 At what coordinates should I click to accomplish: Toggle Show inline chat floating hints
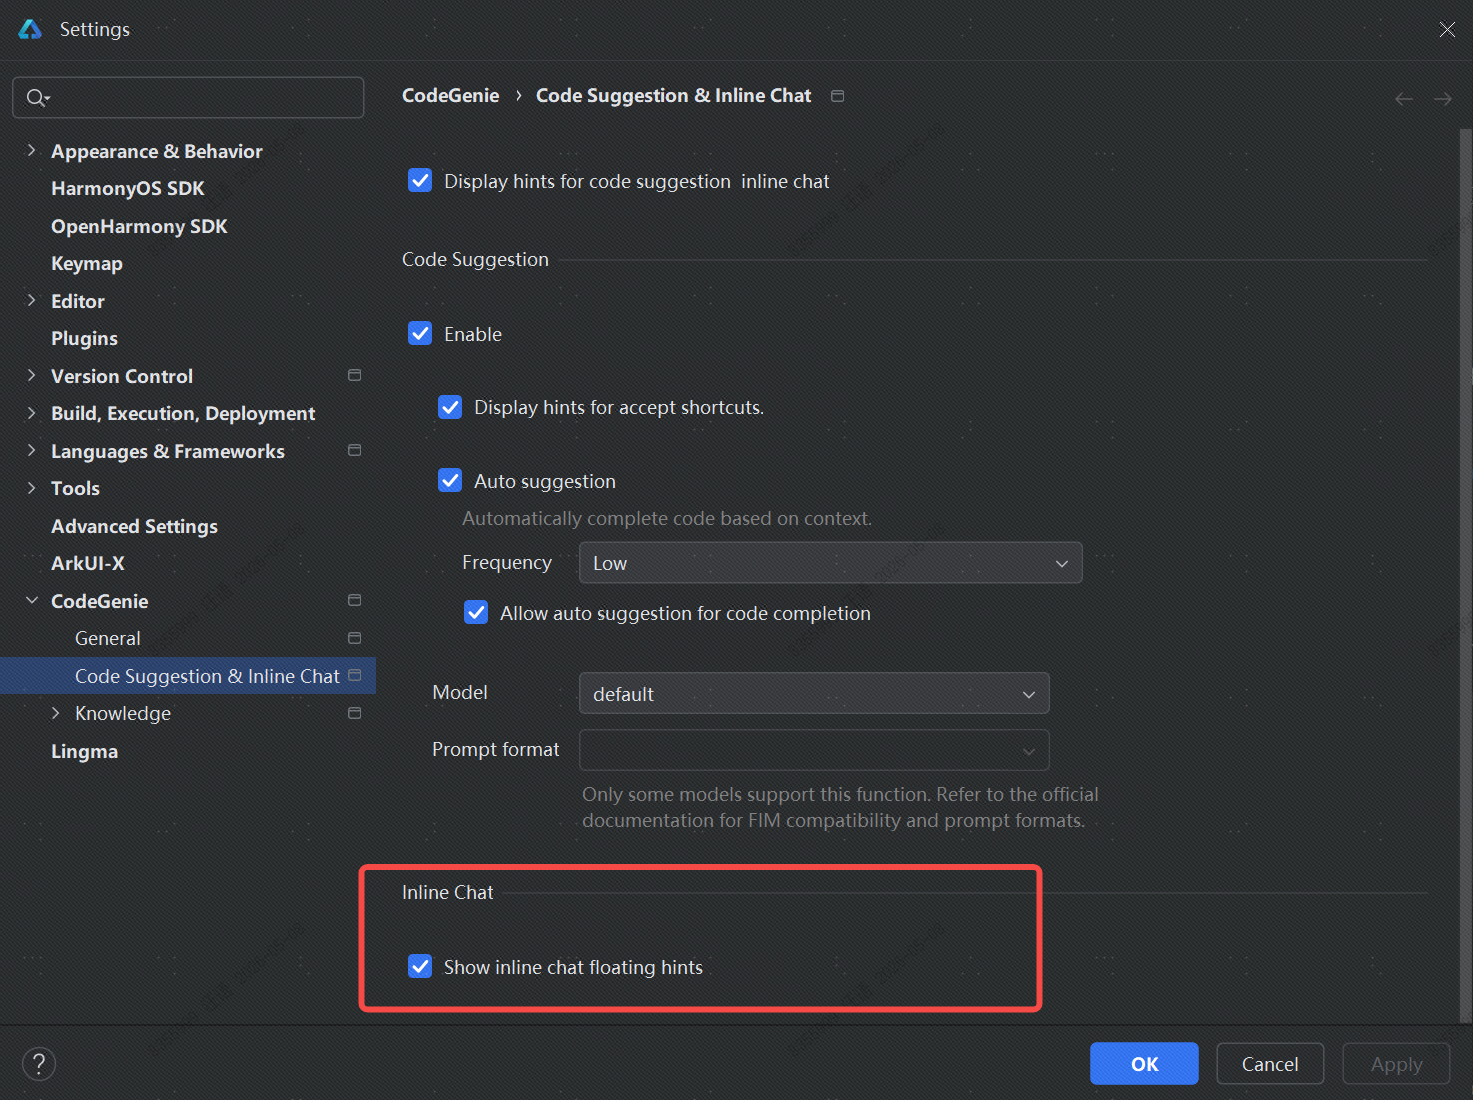420,967
